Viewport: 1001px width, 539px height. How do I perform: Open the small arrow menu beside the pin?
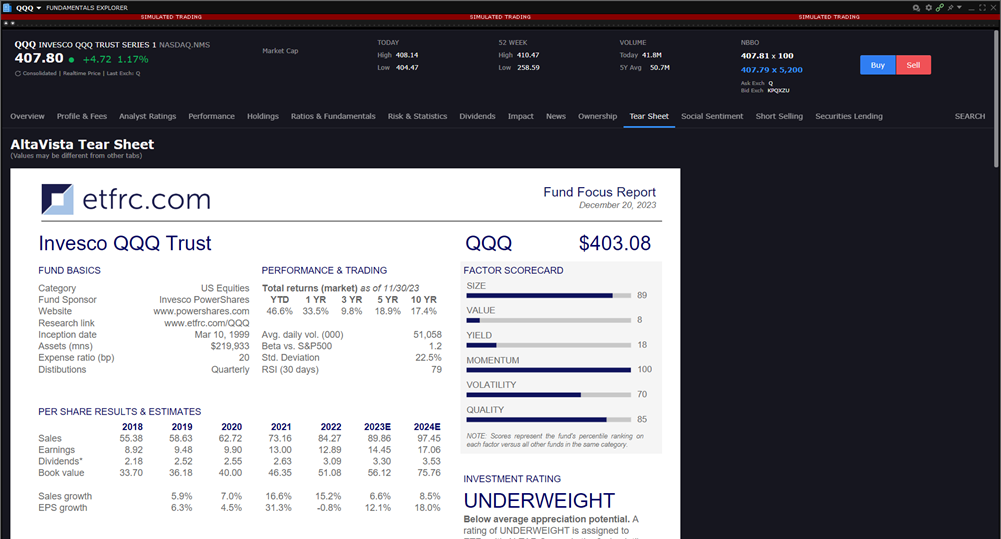click(960, 7)
